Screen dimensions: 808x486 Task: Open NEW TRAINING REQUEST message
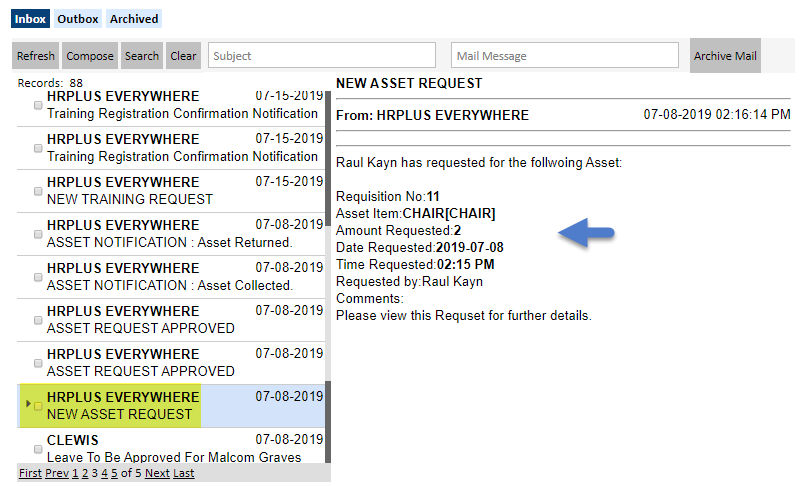[130, 199]
